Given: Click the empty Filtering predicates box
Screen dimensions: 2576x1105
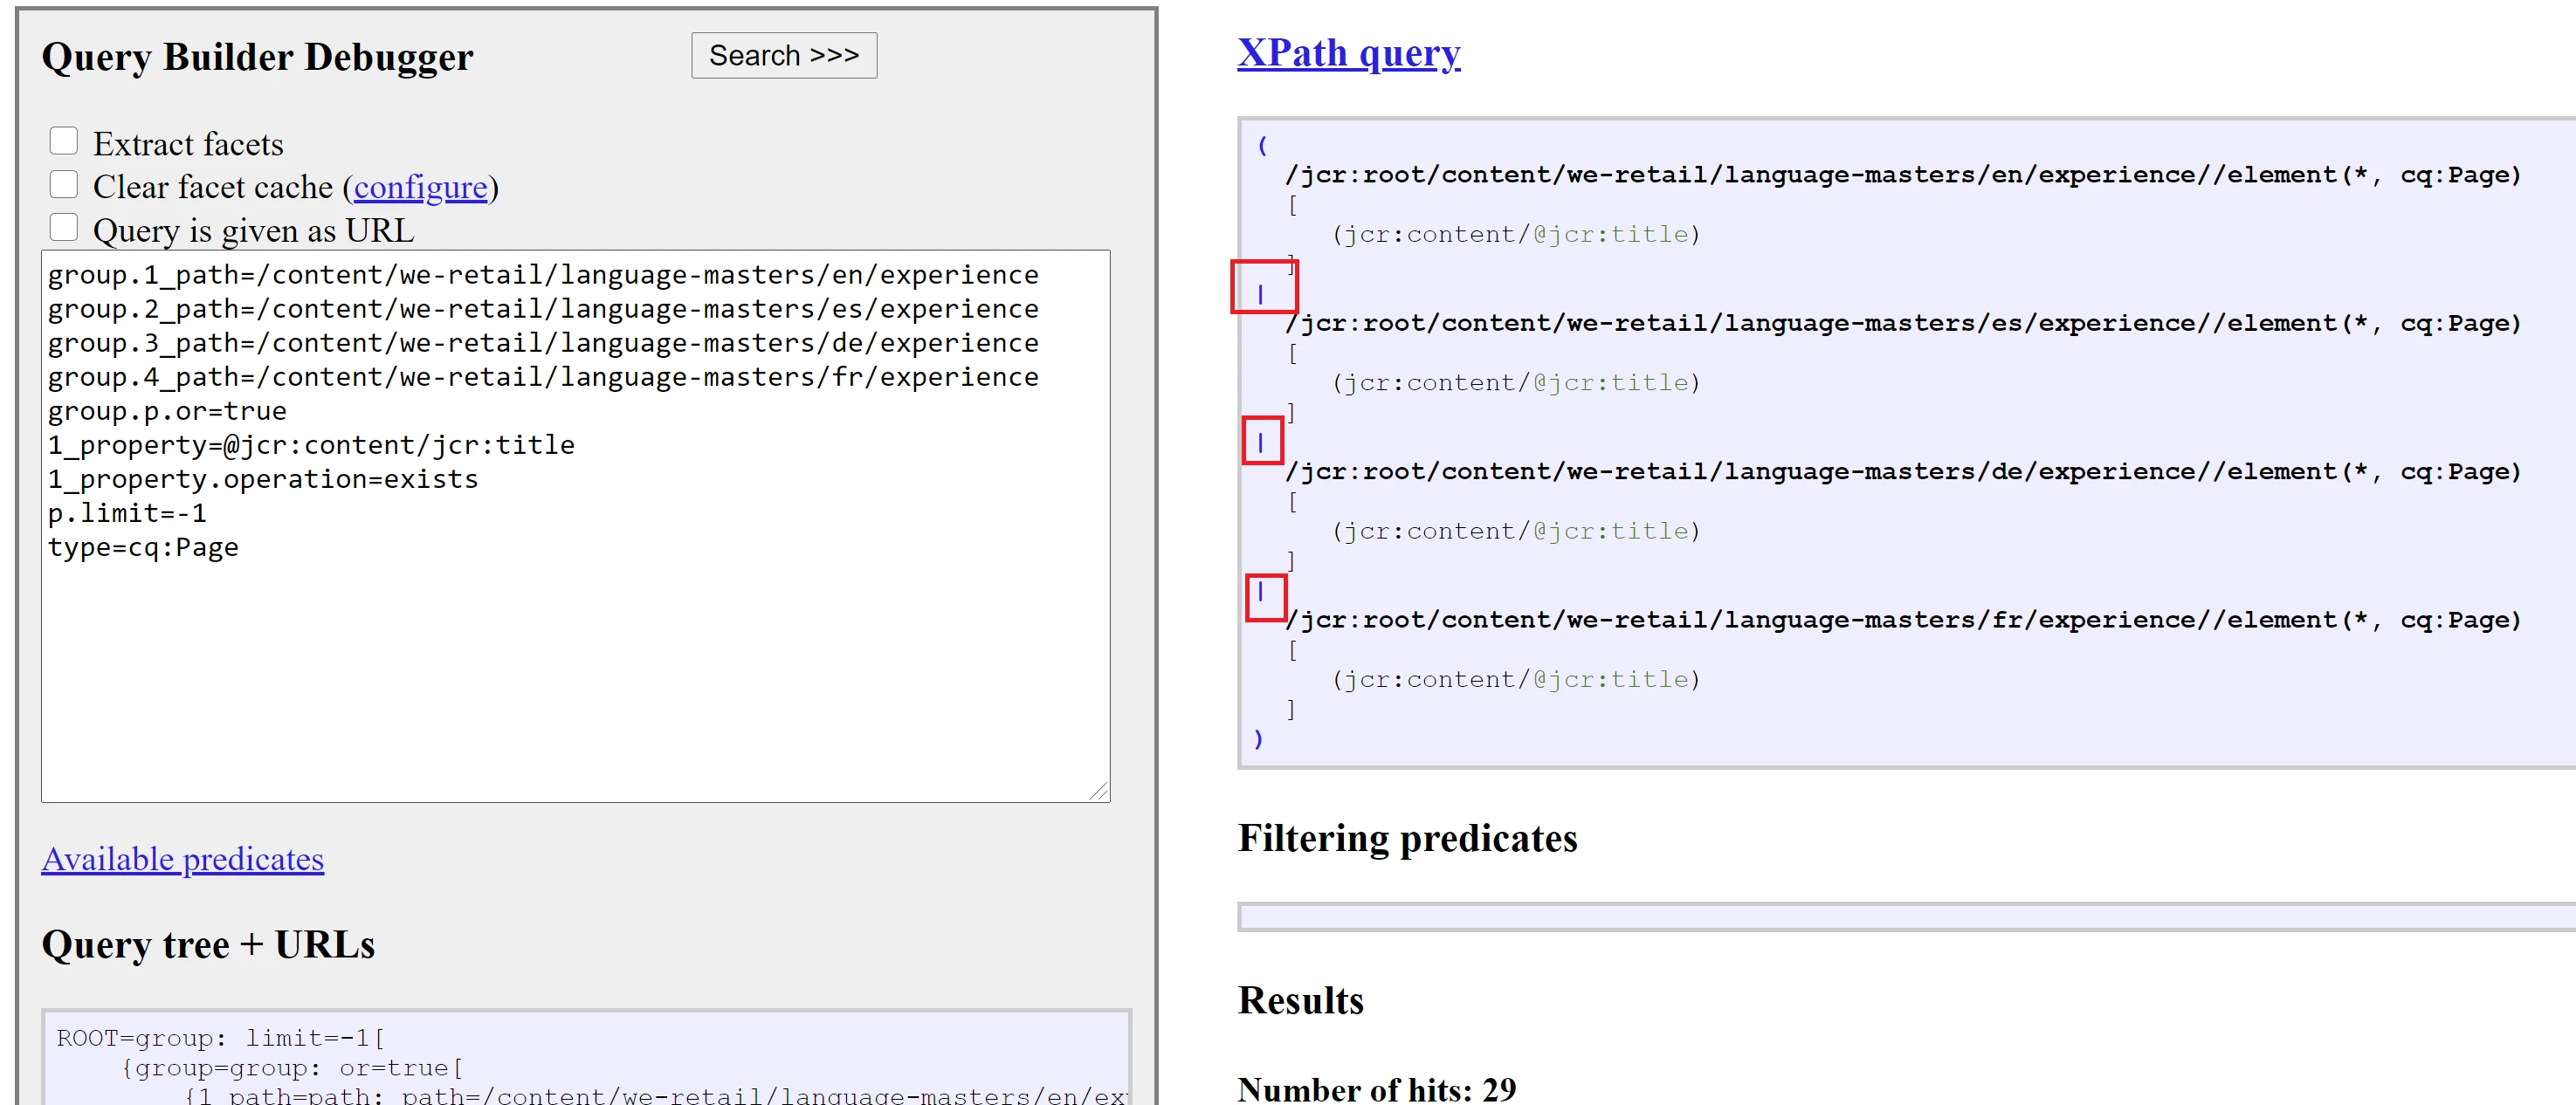Looking at the screenshot, I should tap(1900, 917).
